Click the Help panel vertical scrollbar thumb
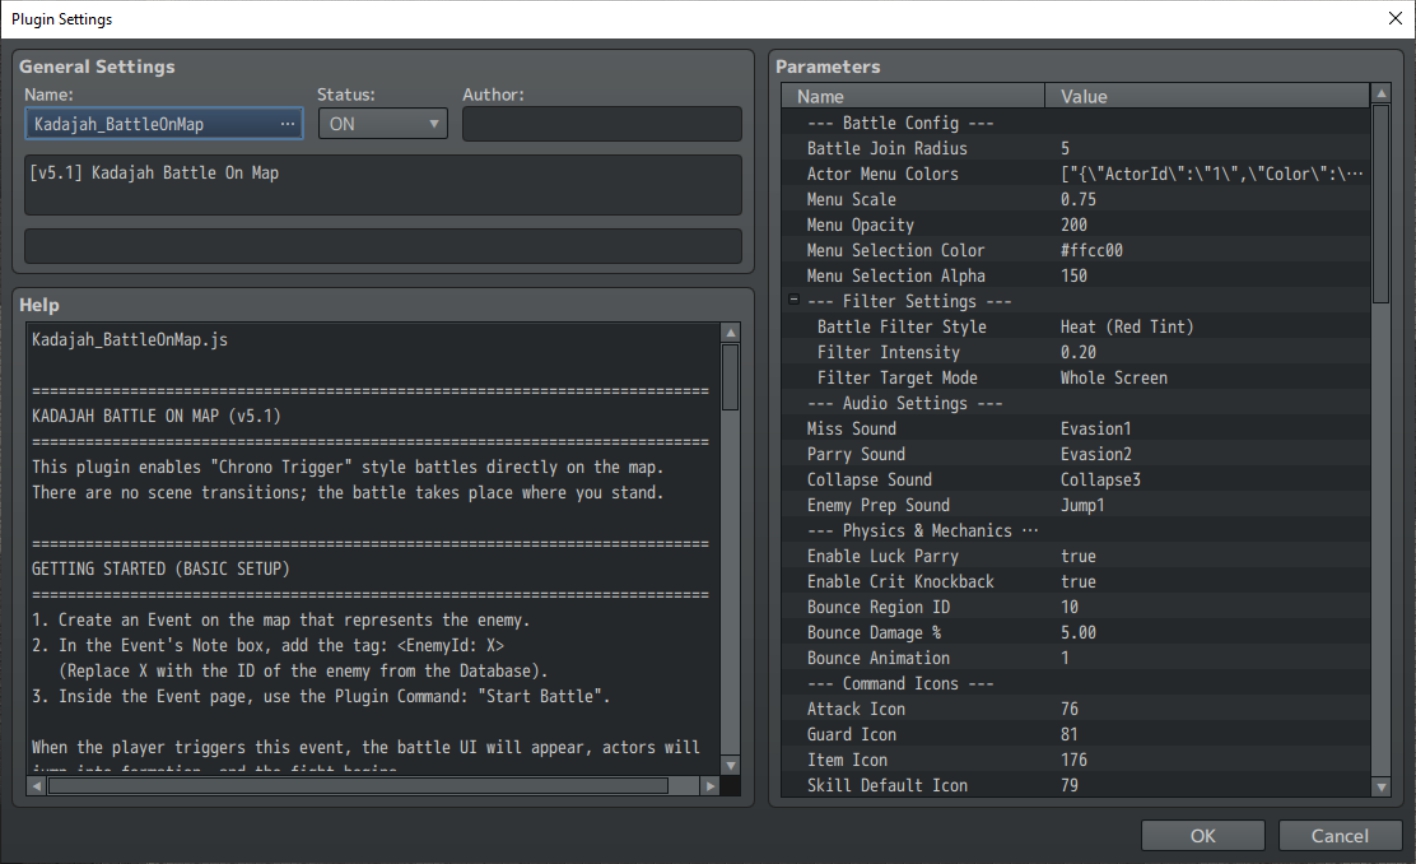1416x864 pixels. (731, 377)
